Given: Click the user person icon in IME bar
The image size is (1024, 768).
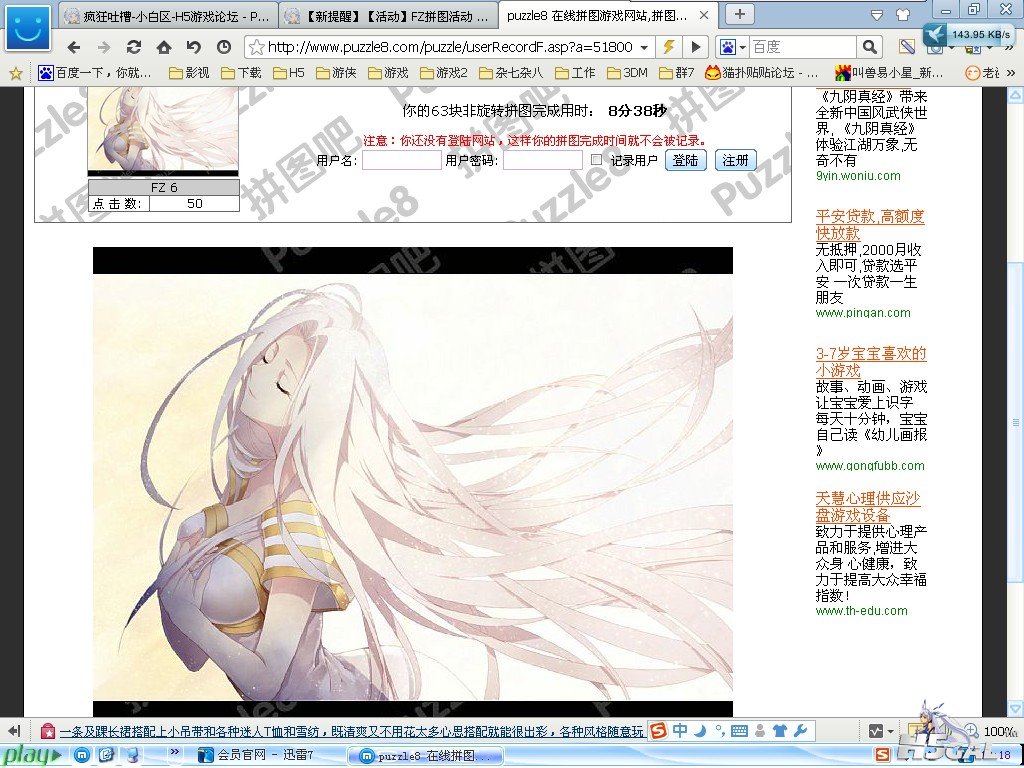Looking at the screenshot, I should [760, 731].
